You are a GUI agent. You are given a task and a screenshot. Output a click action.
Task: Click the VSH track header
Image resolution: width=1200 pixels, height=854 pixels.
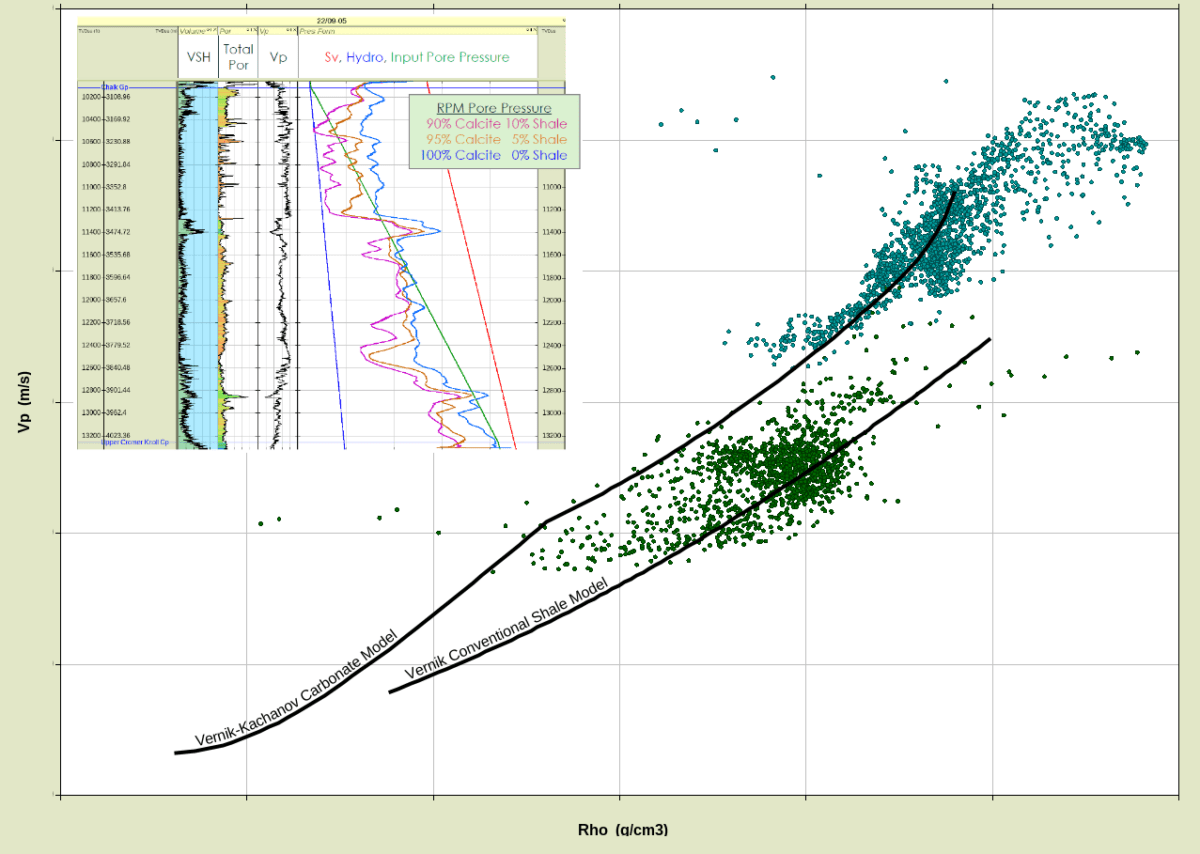coord(199,57)
